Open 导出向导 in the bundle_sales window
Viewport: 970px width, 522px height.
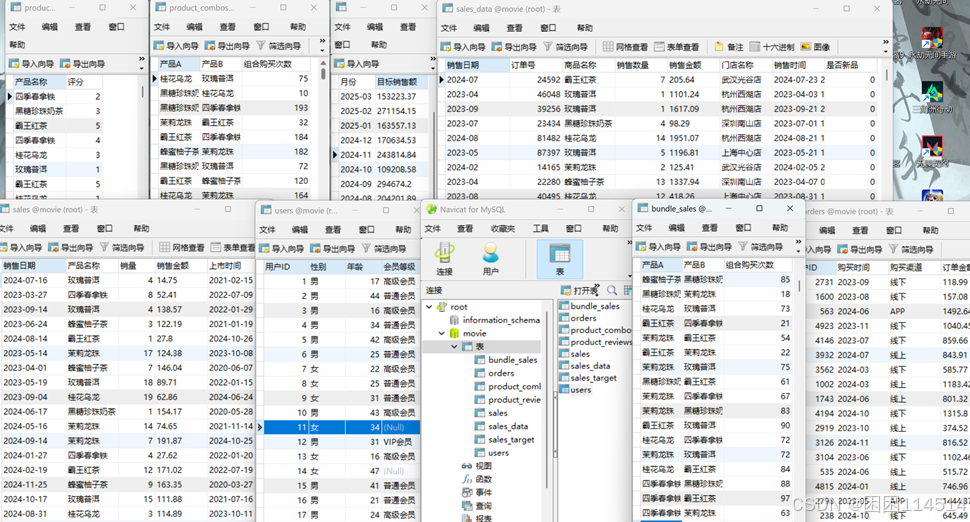click(710, 247)
